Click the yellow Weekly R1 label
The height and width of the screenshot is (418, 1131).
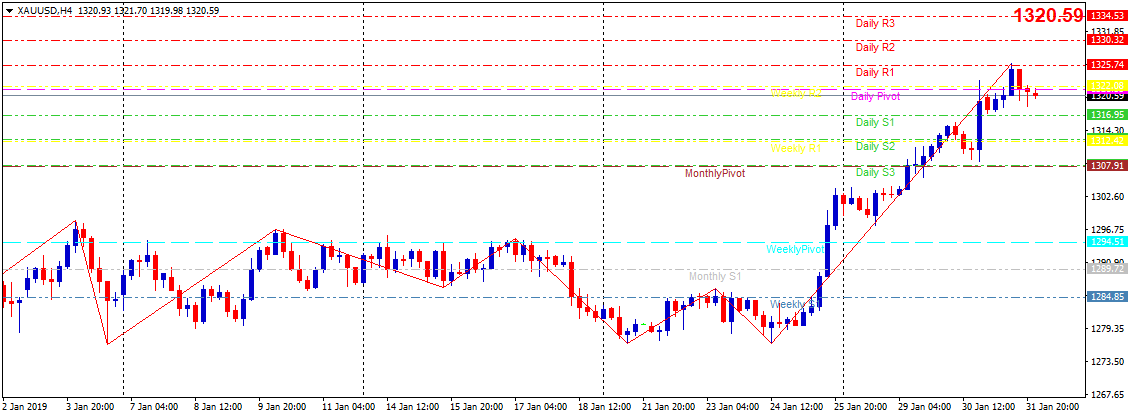coord(795,148)
